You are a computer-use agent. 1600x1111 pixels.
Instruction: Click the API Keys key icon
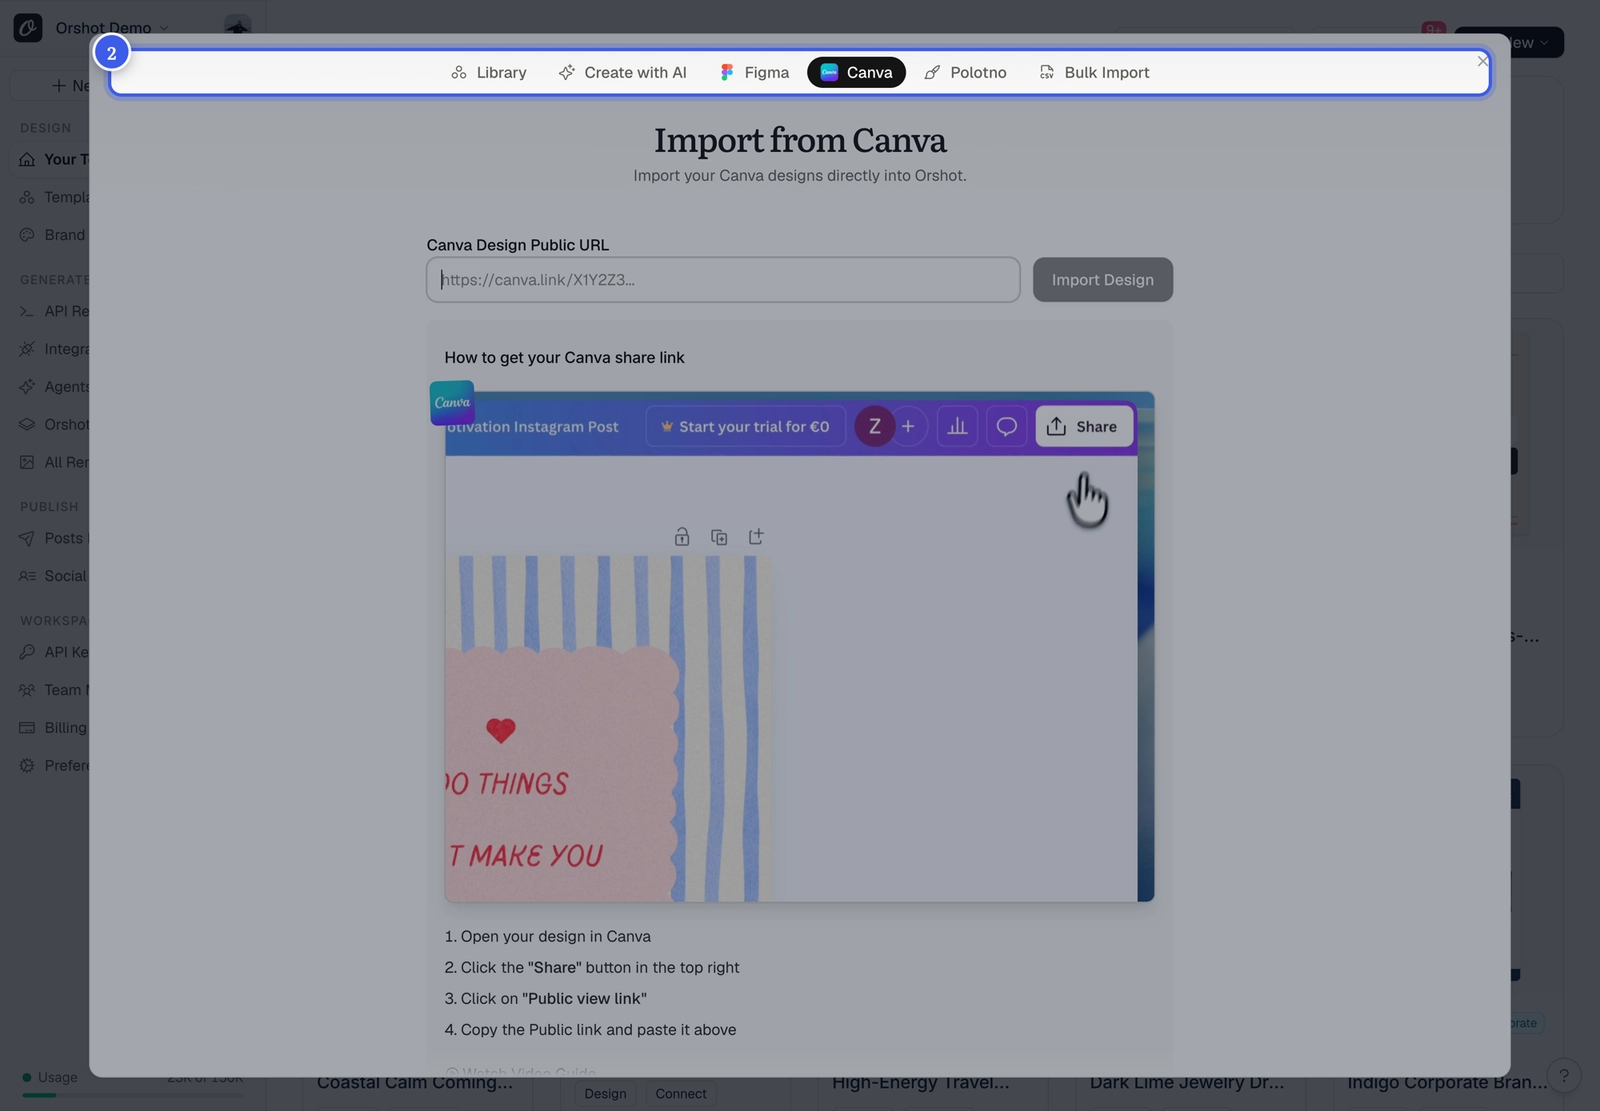point(27,652)
